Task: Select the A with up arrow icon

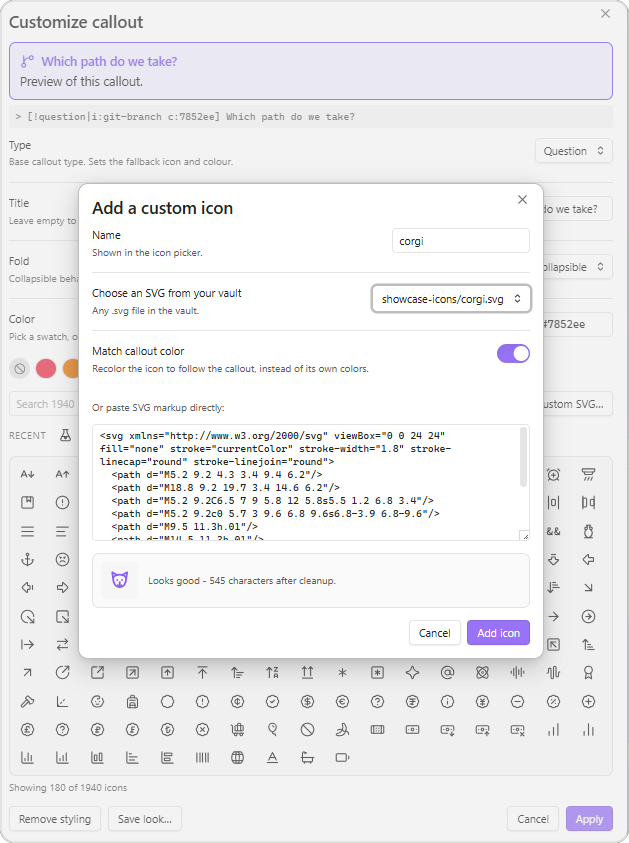Action: 62,474
